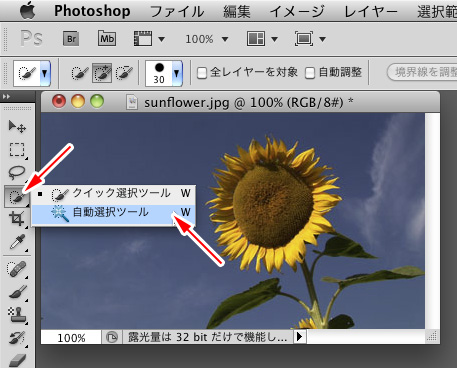The image size is (457, 368).
Task: Launch Adobe Bridge with Br icon
Action: pos(71,39)
